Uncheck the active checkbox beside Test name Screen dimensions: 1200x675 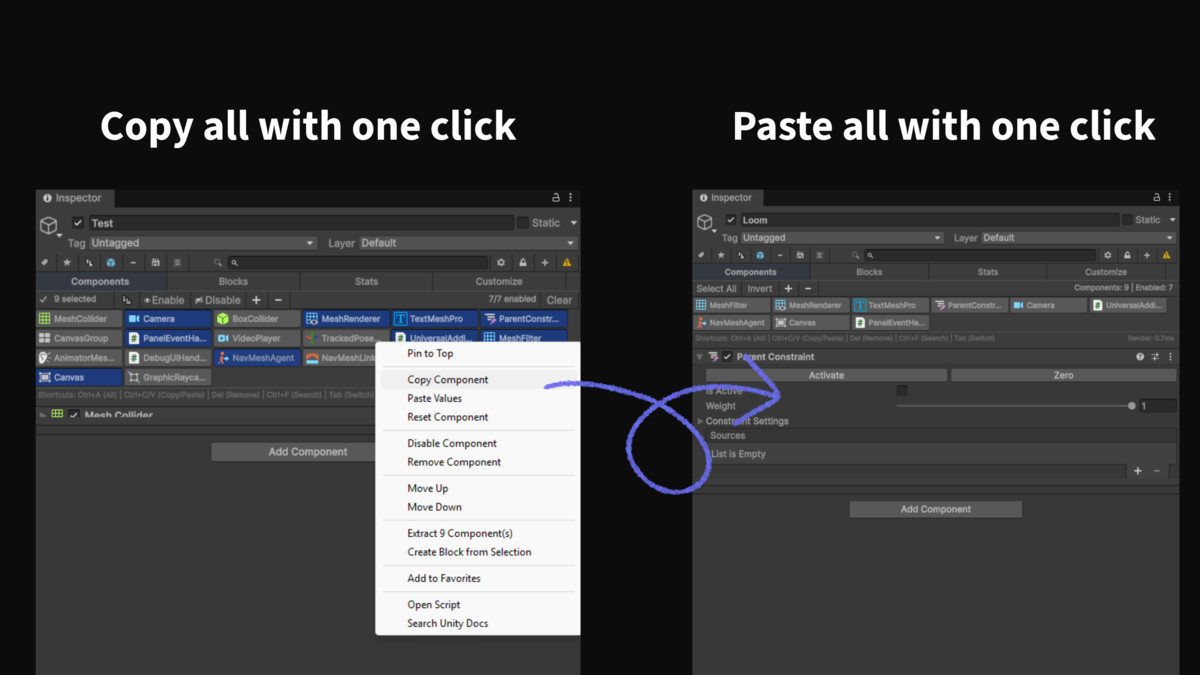(x=78, y=223)
